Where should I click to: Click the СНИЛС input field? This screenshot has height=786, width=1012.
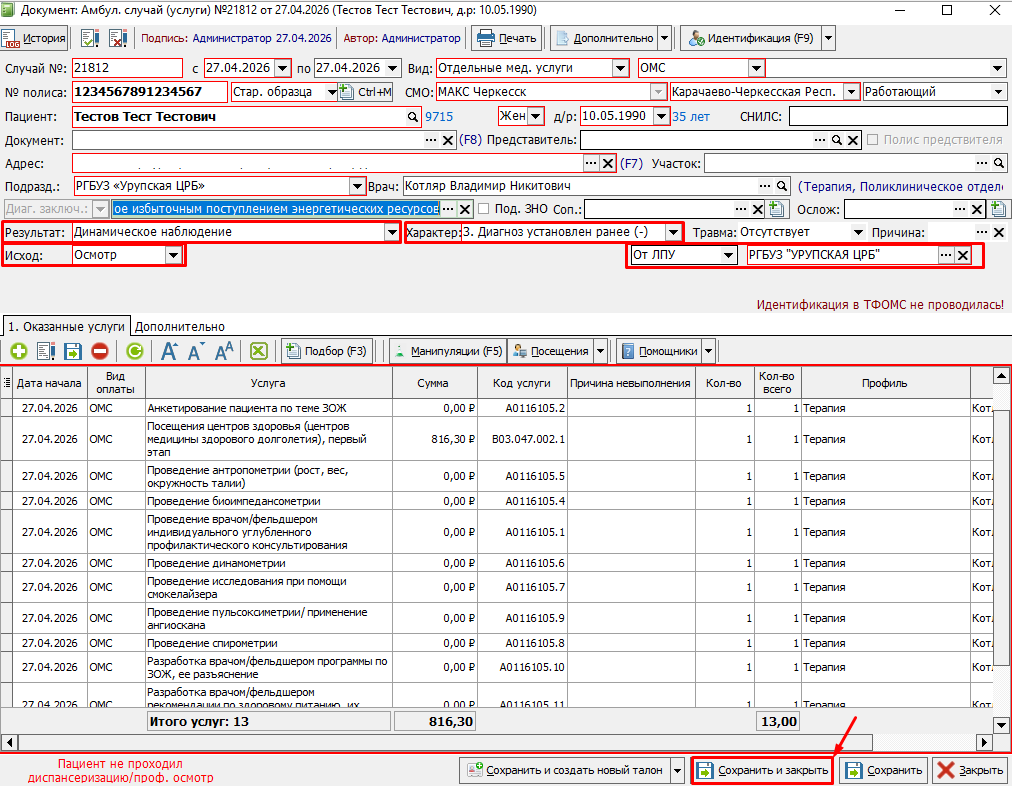click(x=896, y=117)
